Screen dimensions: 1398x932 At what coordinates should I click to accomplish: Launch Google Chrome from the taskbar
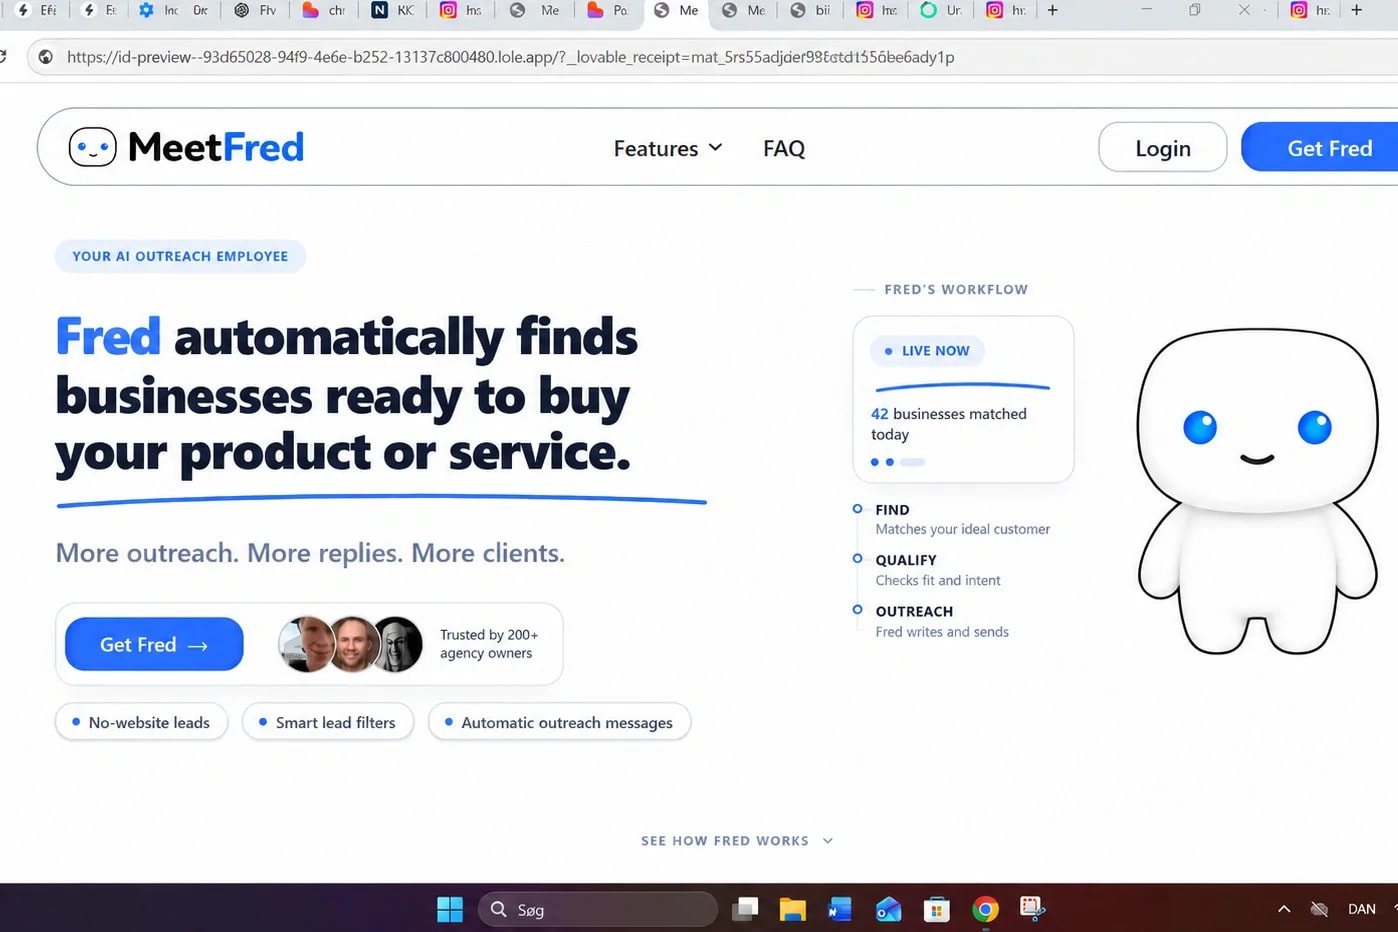[985, 909]
